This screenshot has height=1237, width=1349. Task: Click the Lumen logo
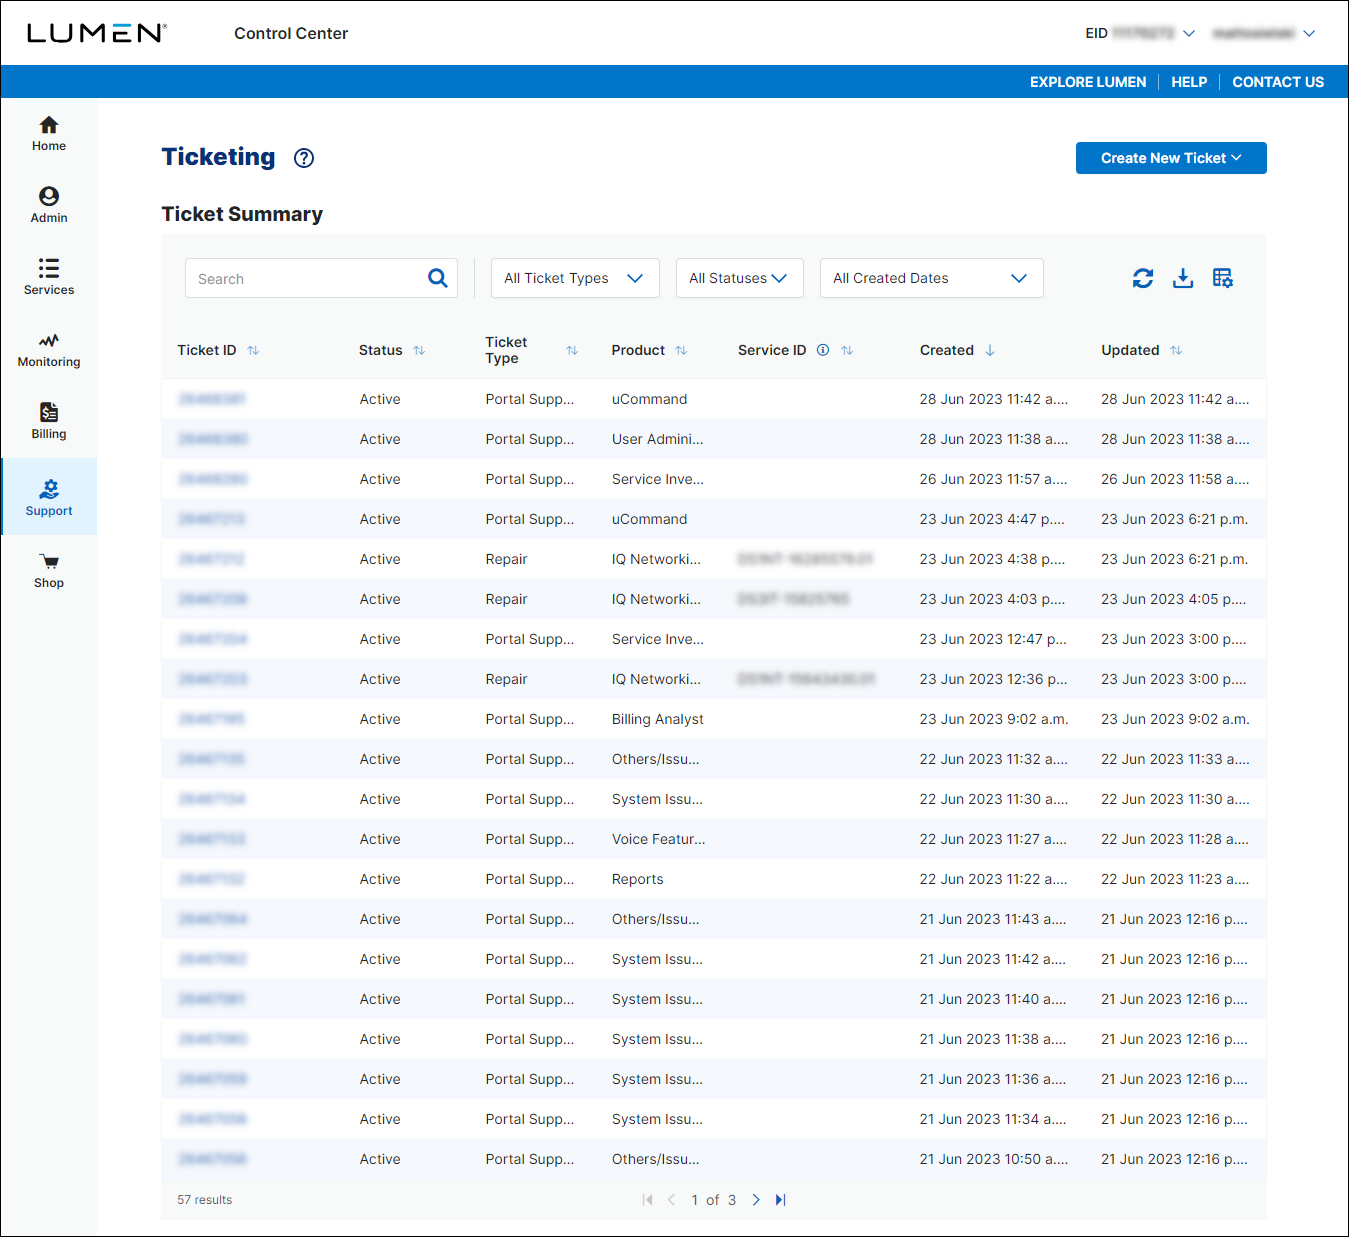(96, 33)
